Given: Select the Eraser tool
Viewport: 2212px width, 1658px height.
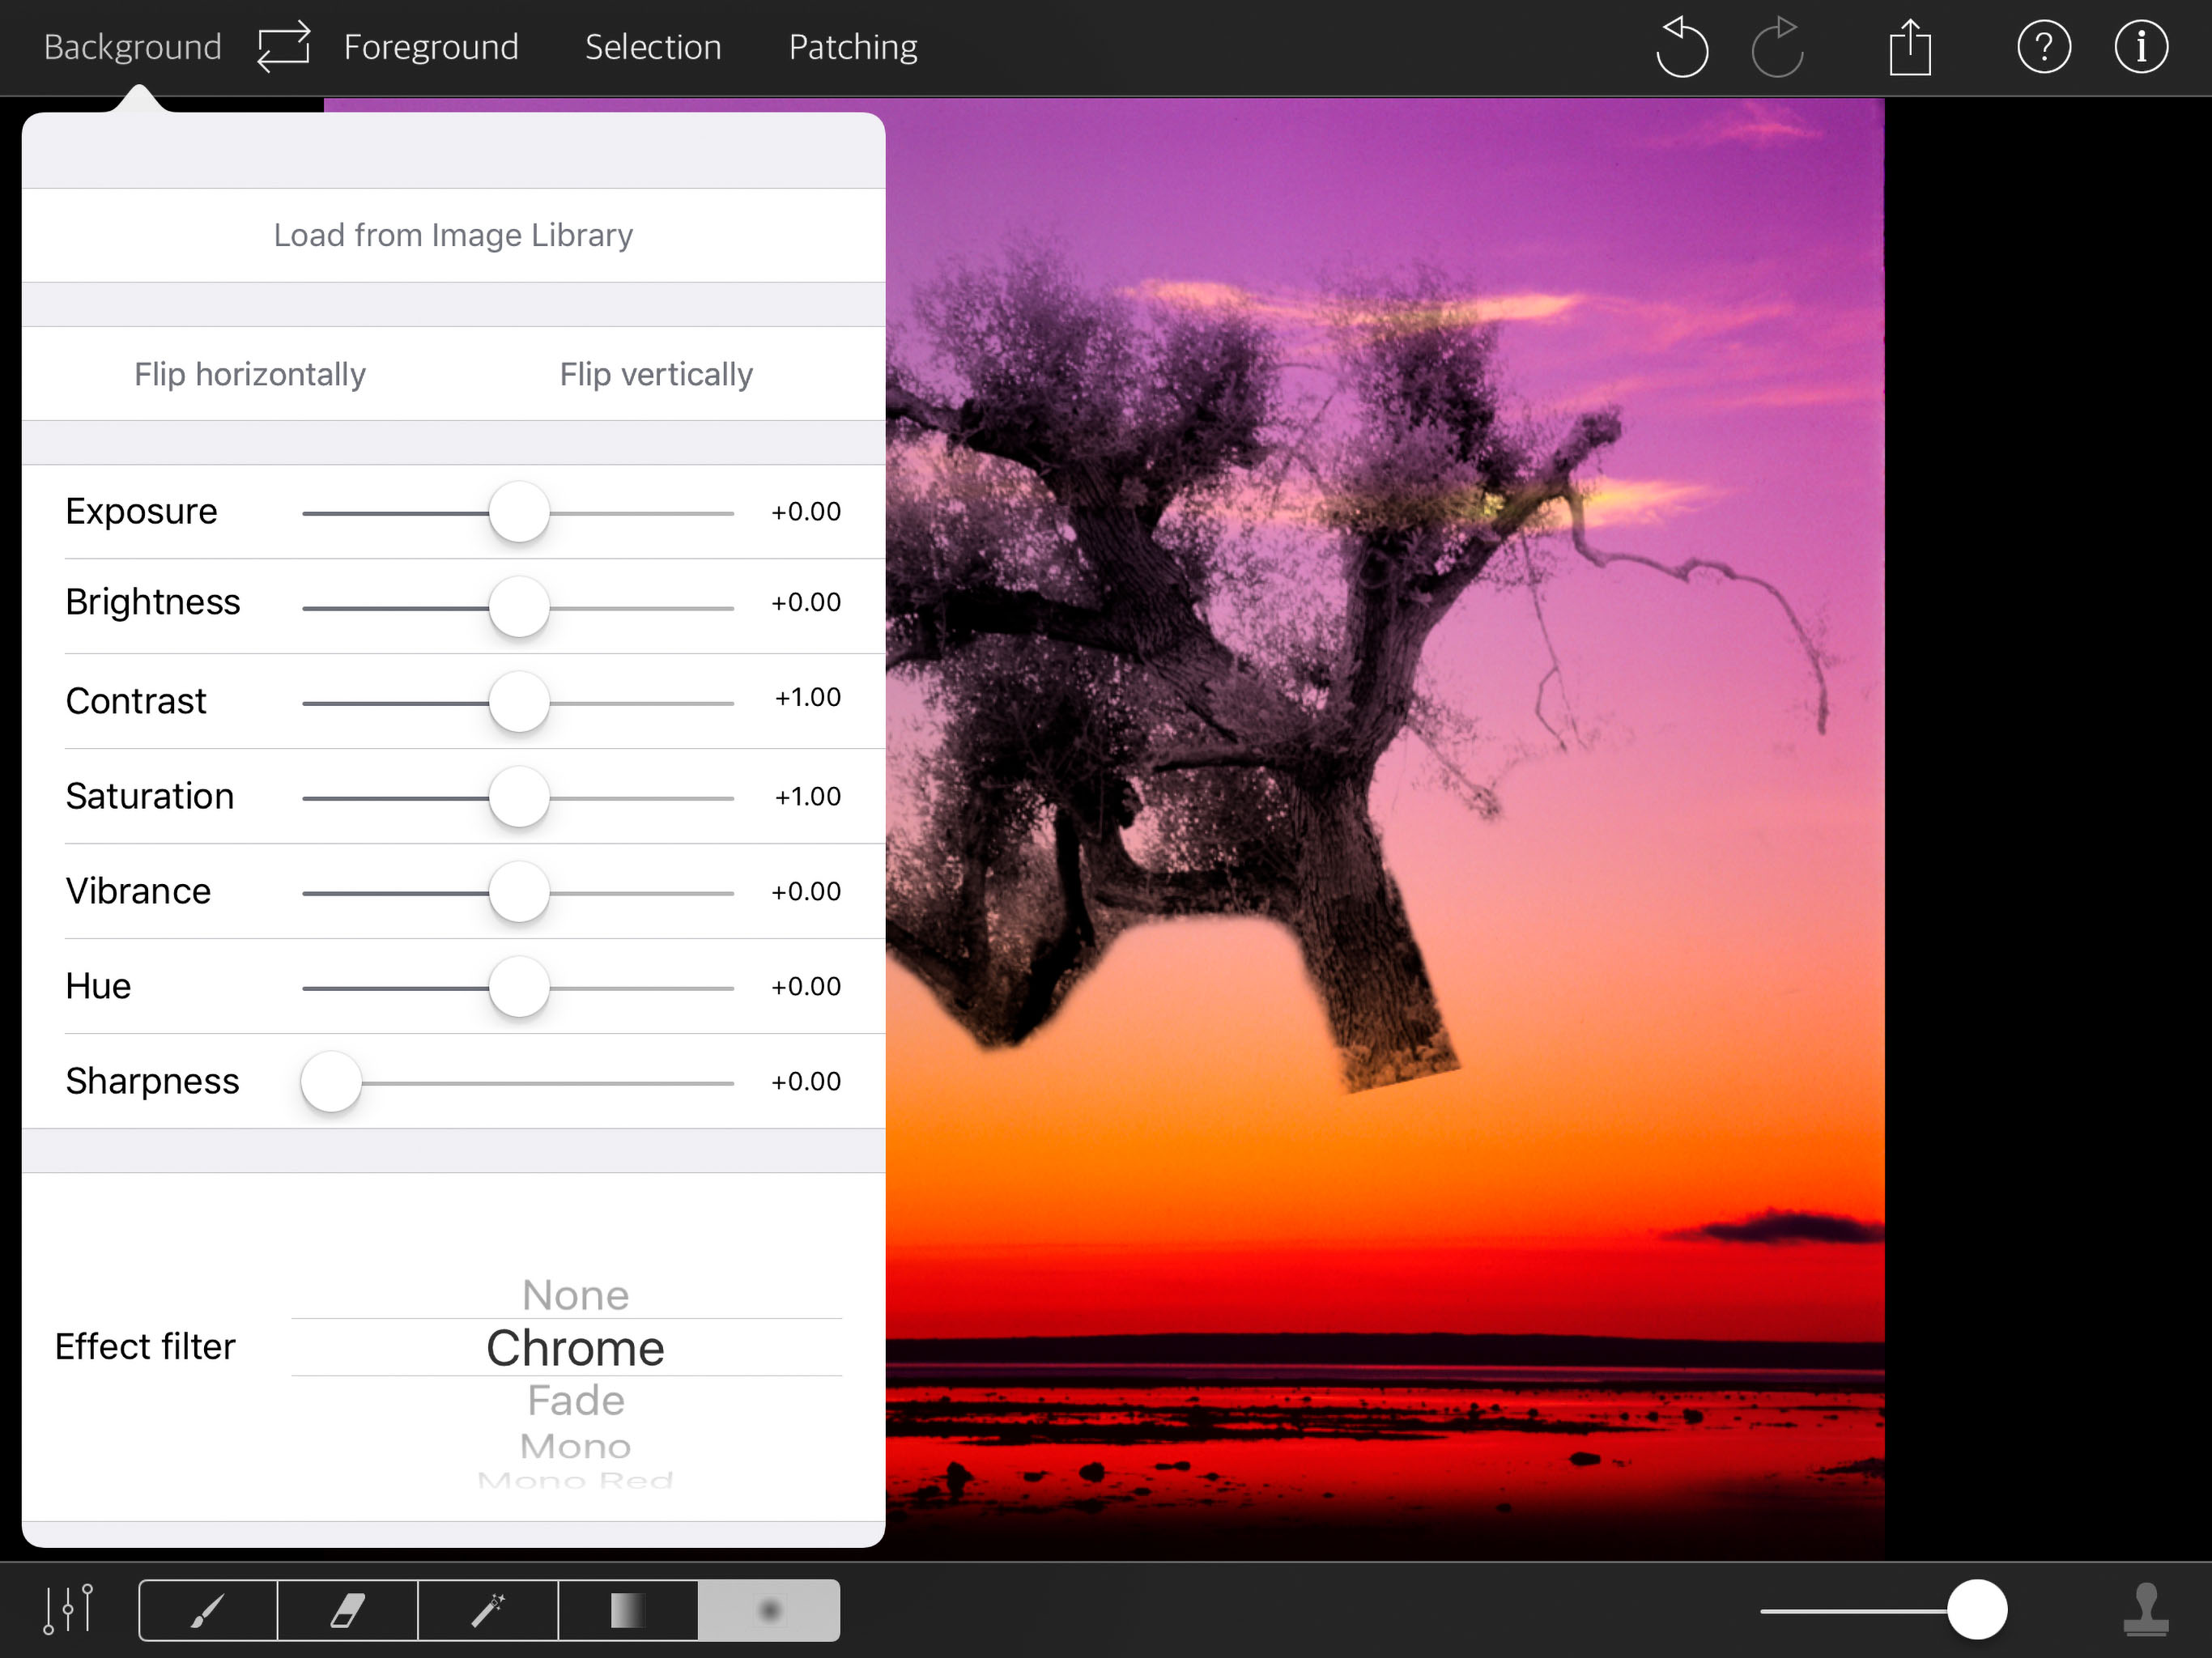Looking at the screenshot, I should 348,1610.
